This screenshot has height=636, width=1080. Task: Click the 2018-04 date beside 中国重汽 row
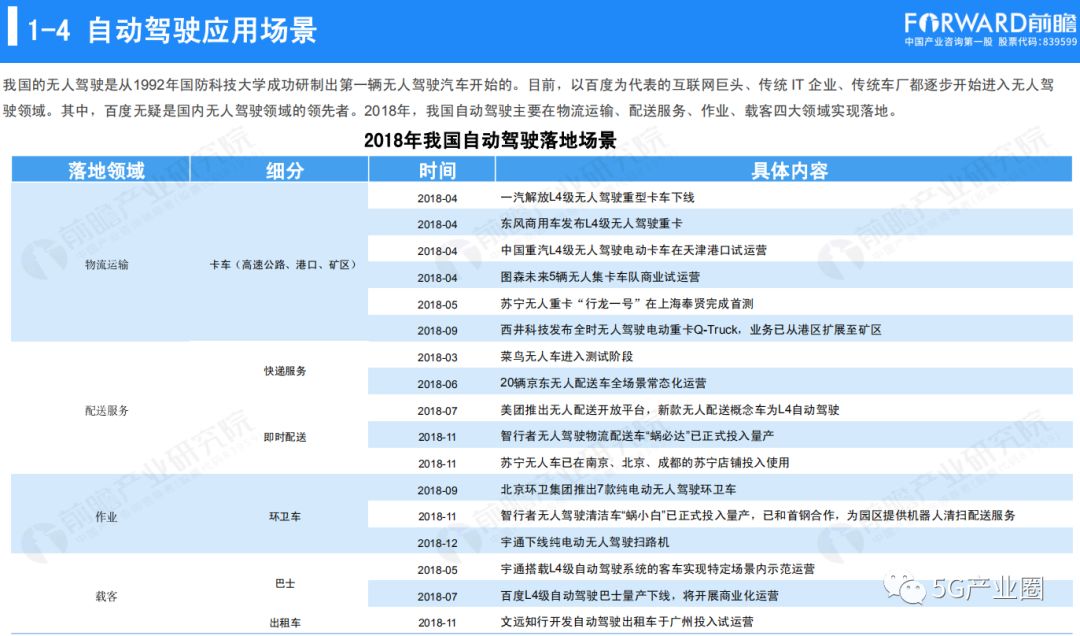click(437, 252)
